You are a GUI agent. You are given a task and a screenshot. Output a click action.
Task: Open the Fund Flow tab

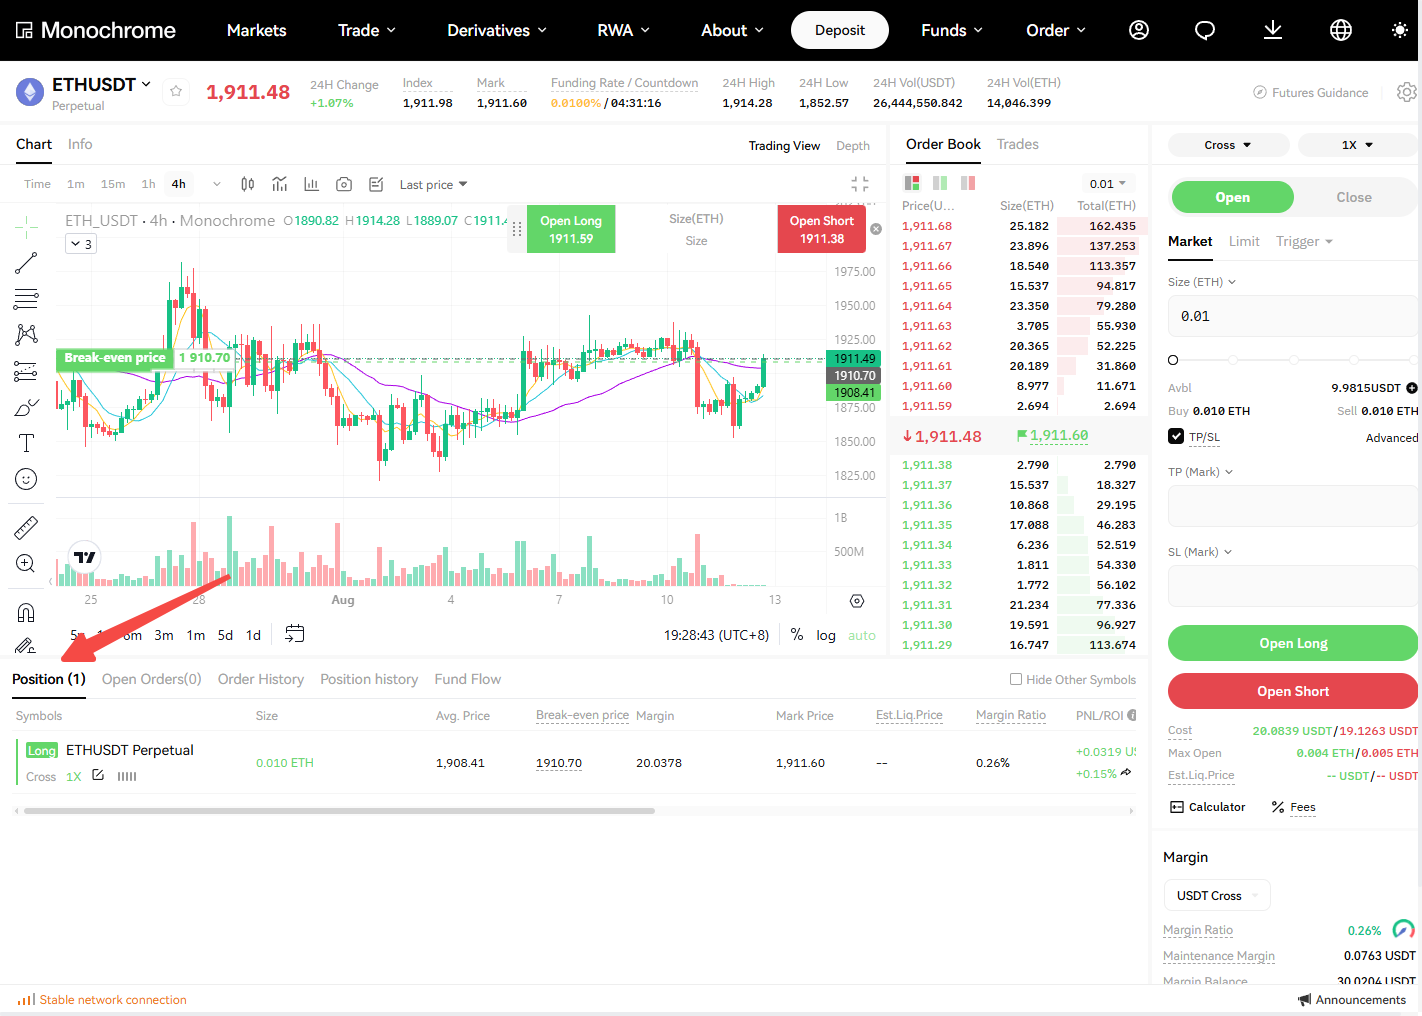point(468,679)
